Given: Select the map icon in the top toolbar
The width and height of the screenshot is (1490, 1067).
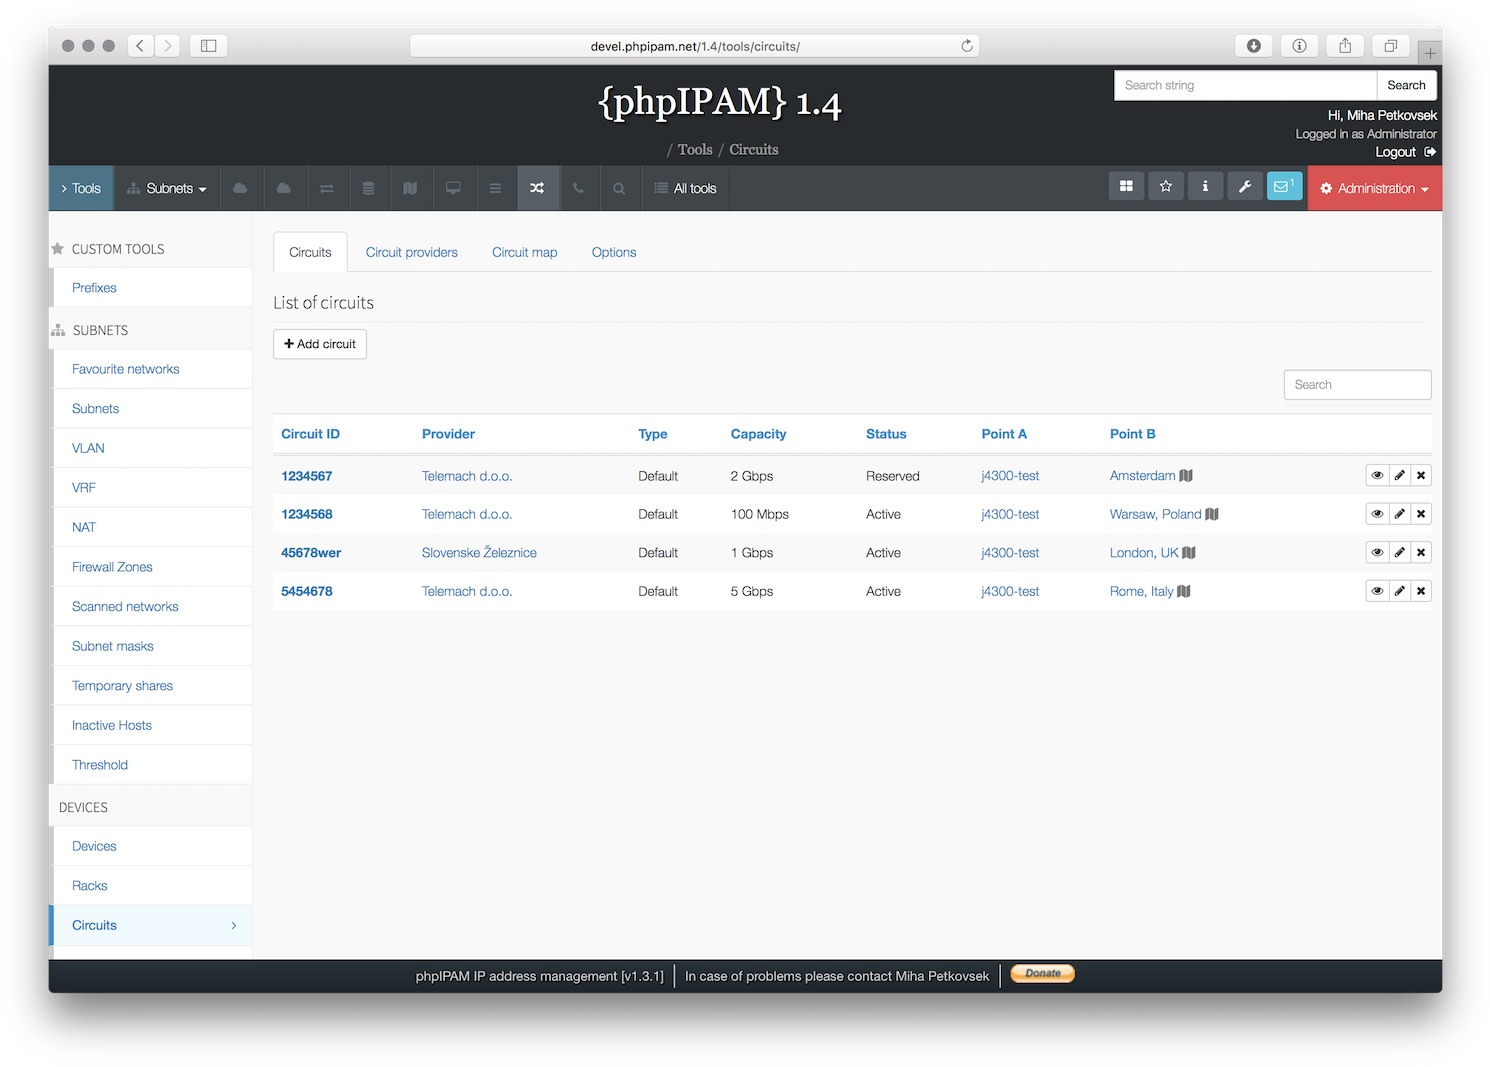Looking at the screenshot, I should [x=410, y=187].
